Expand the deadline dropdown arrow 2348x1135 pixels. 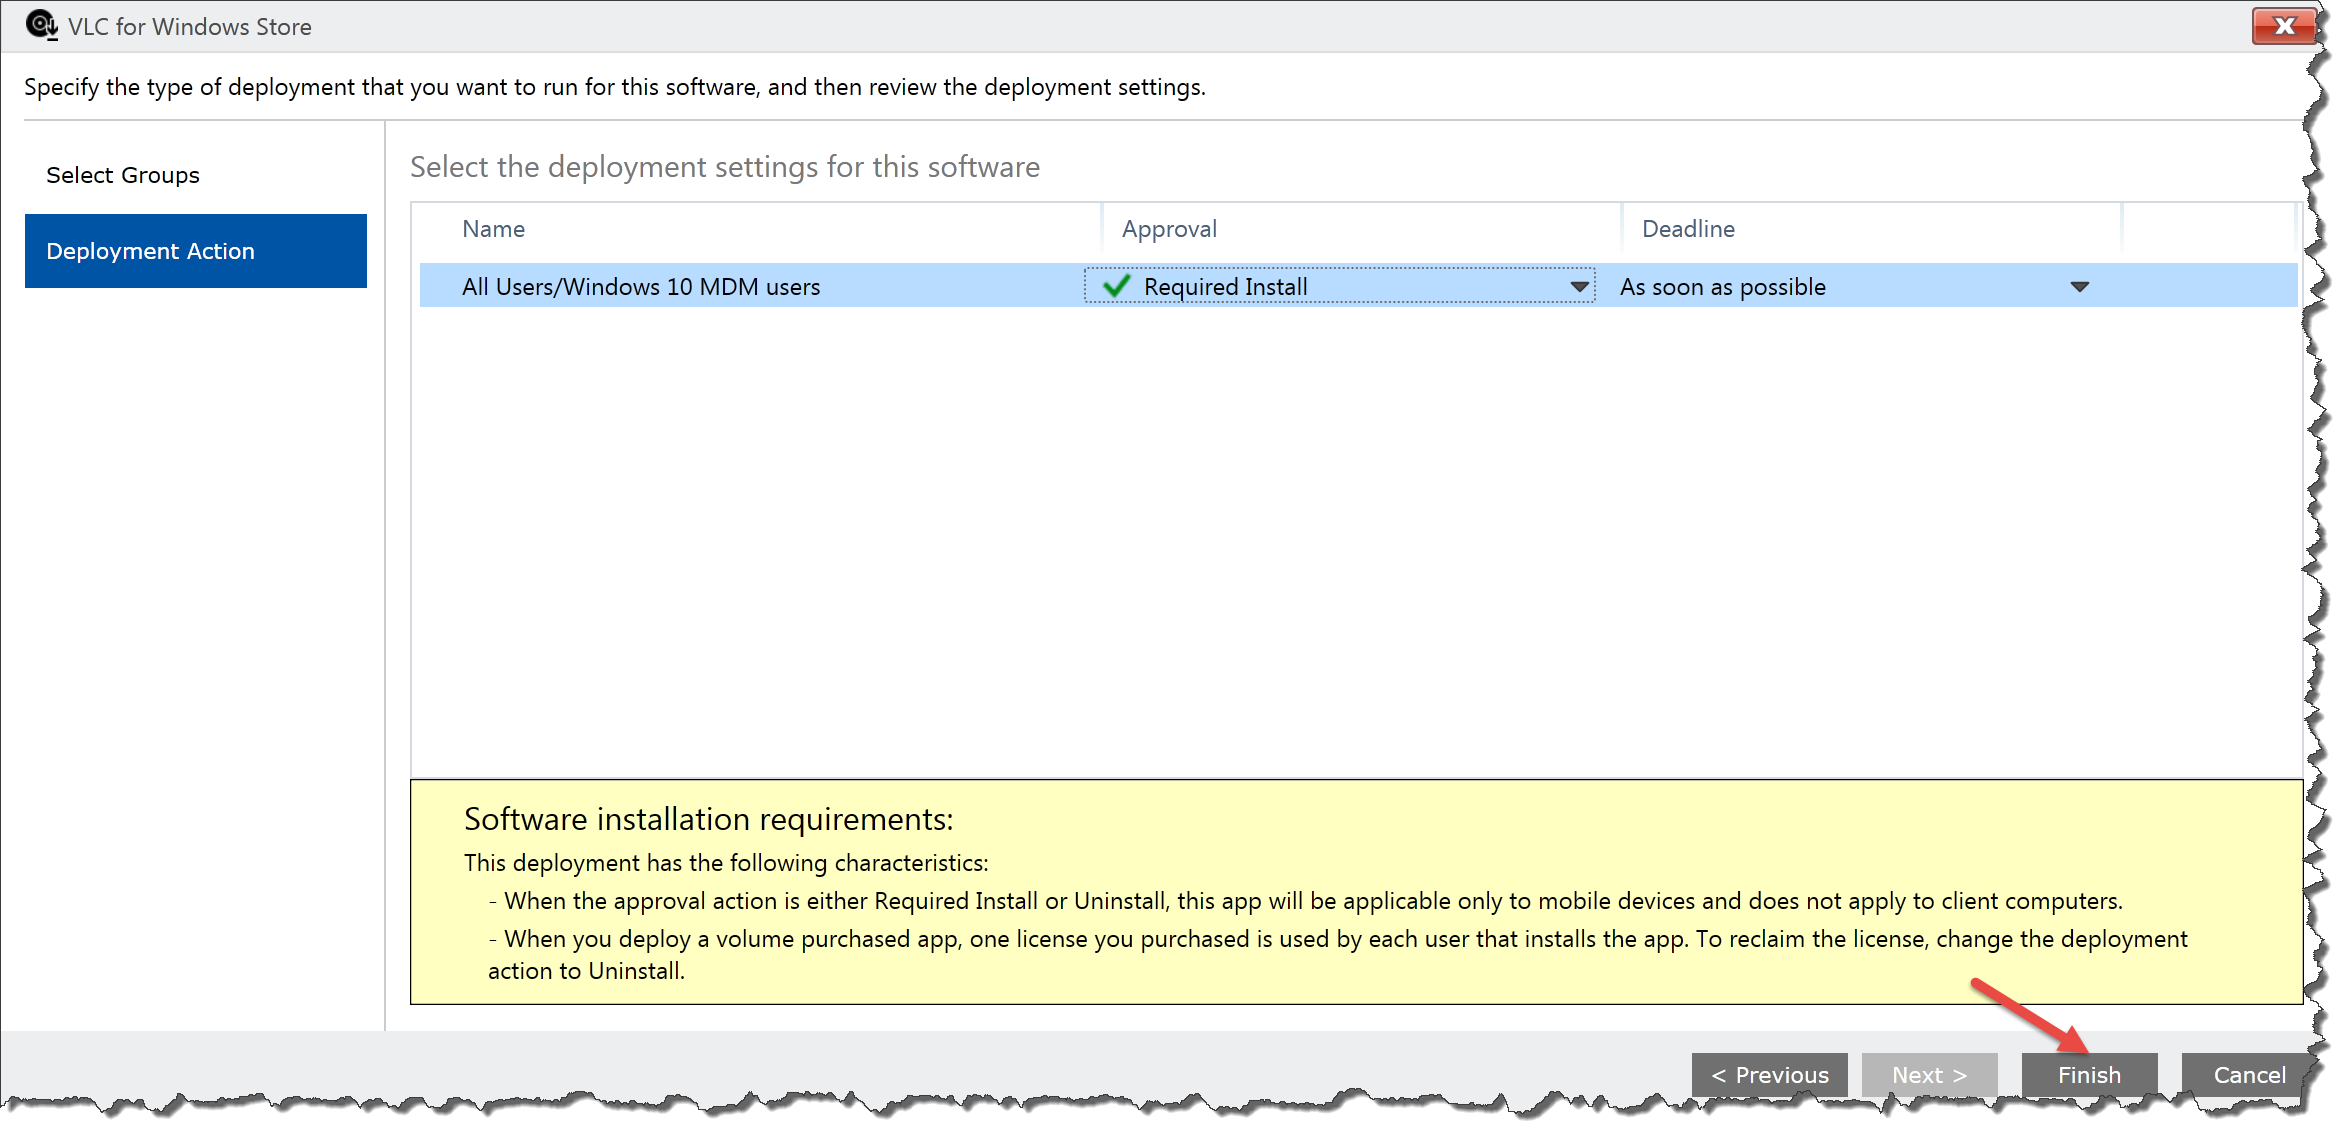click(x=2079, y=286)
